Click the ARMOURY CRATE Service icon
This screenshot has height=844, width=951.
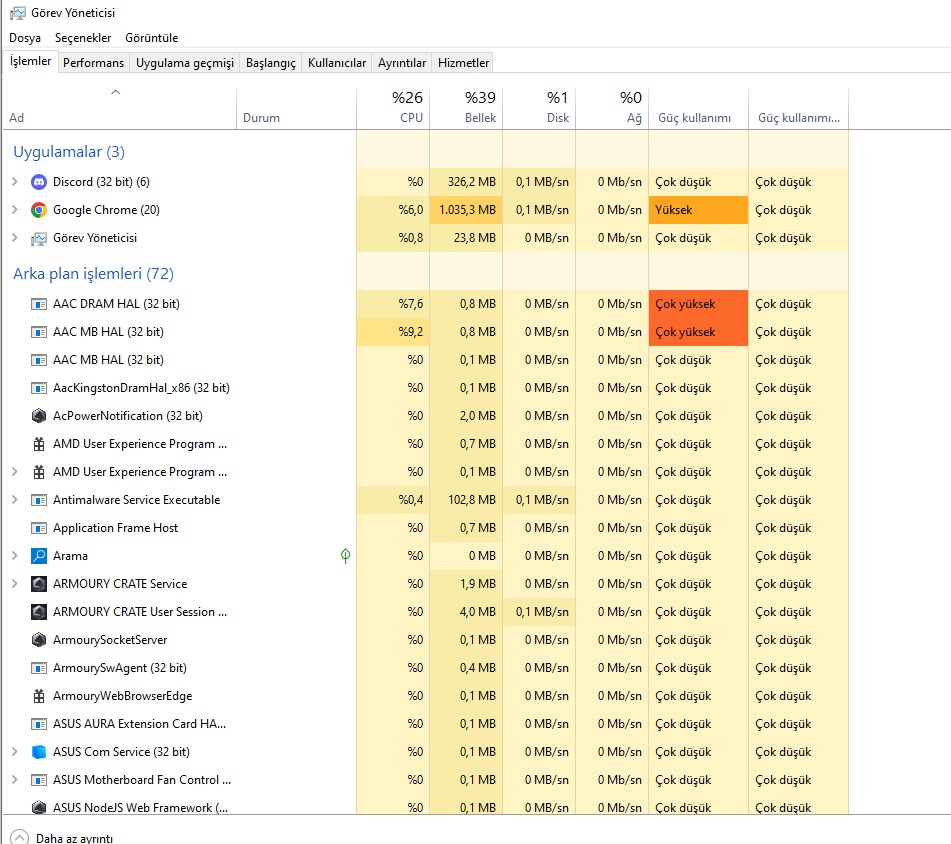point(39,584)
